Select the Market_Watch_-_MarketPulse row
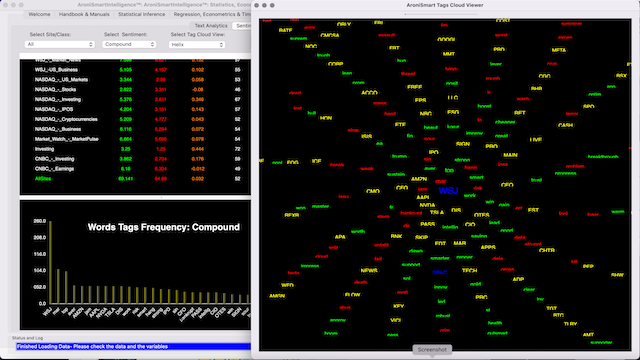This screenshot has height=360, width=640. tap(135, 139)
